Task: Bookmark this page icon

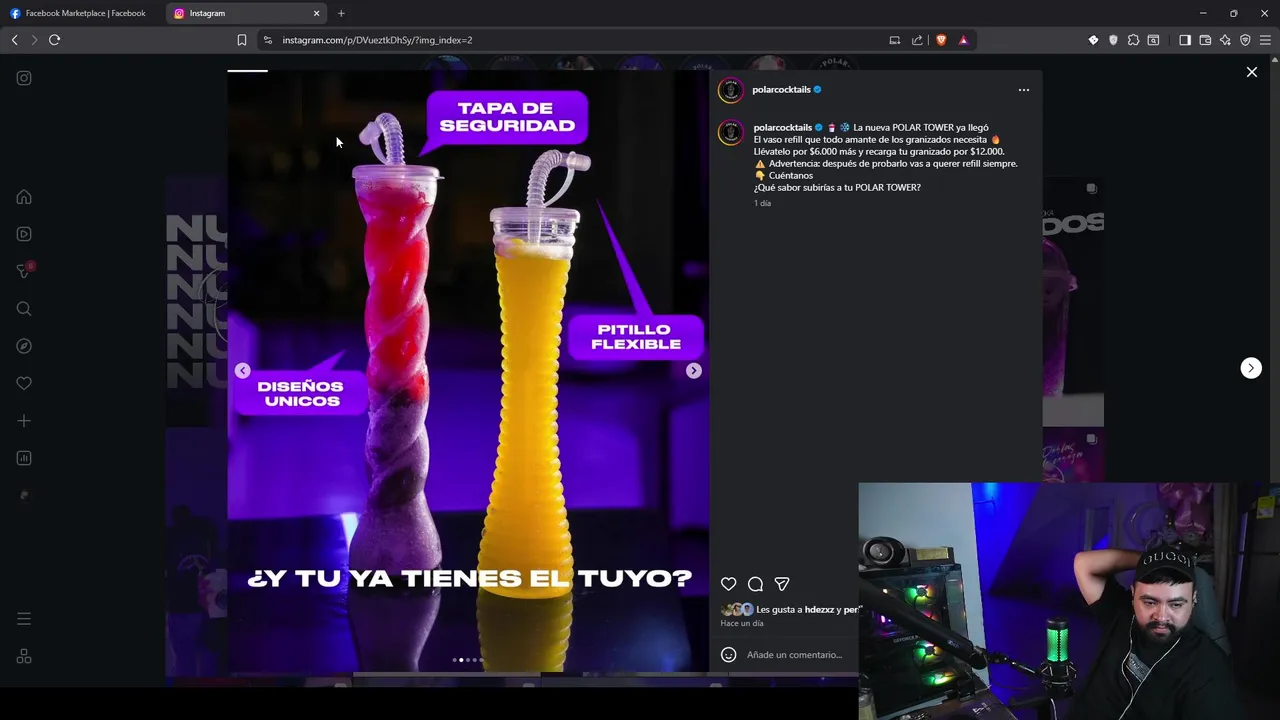Action: tap(241, 40)
